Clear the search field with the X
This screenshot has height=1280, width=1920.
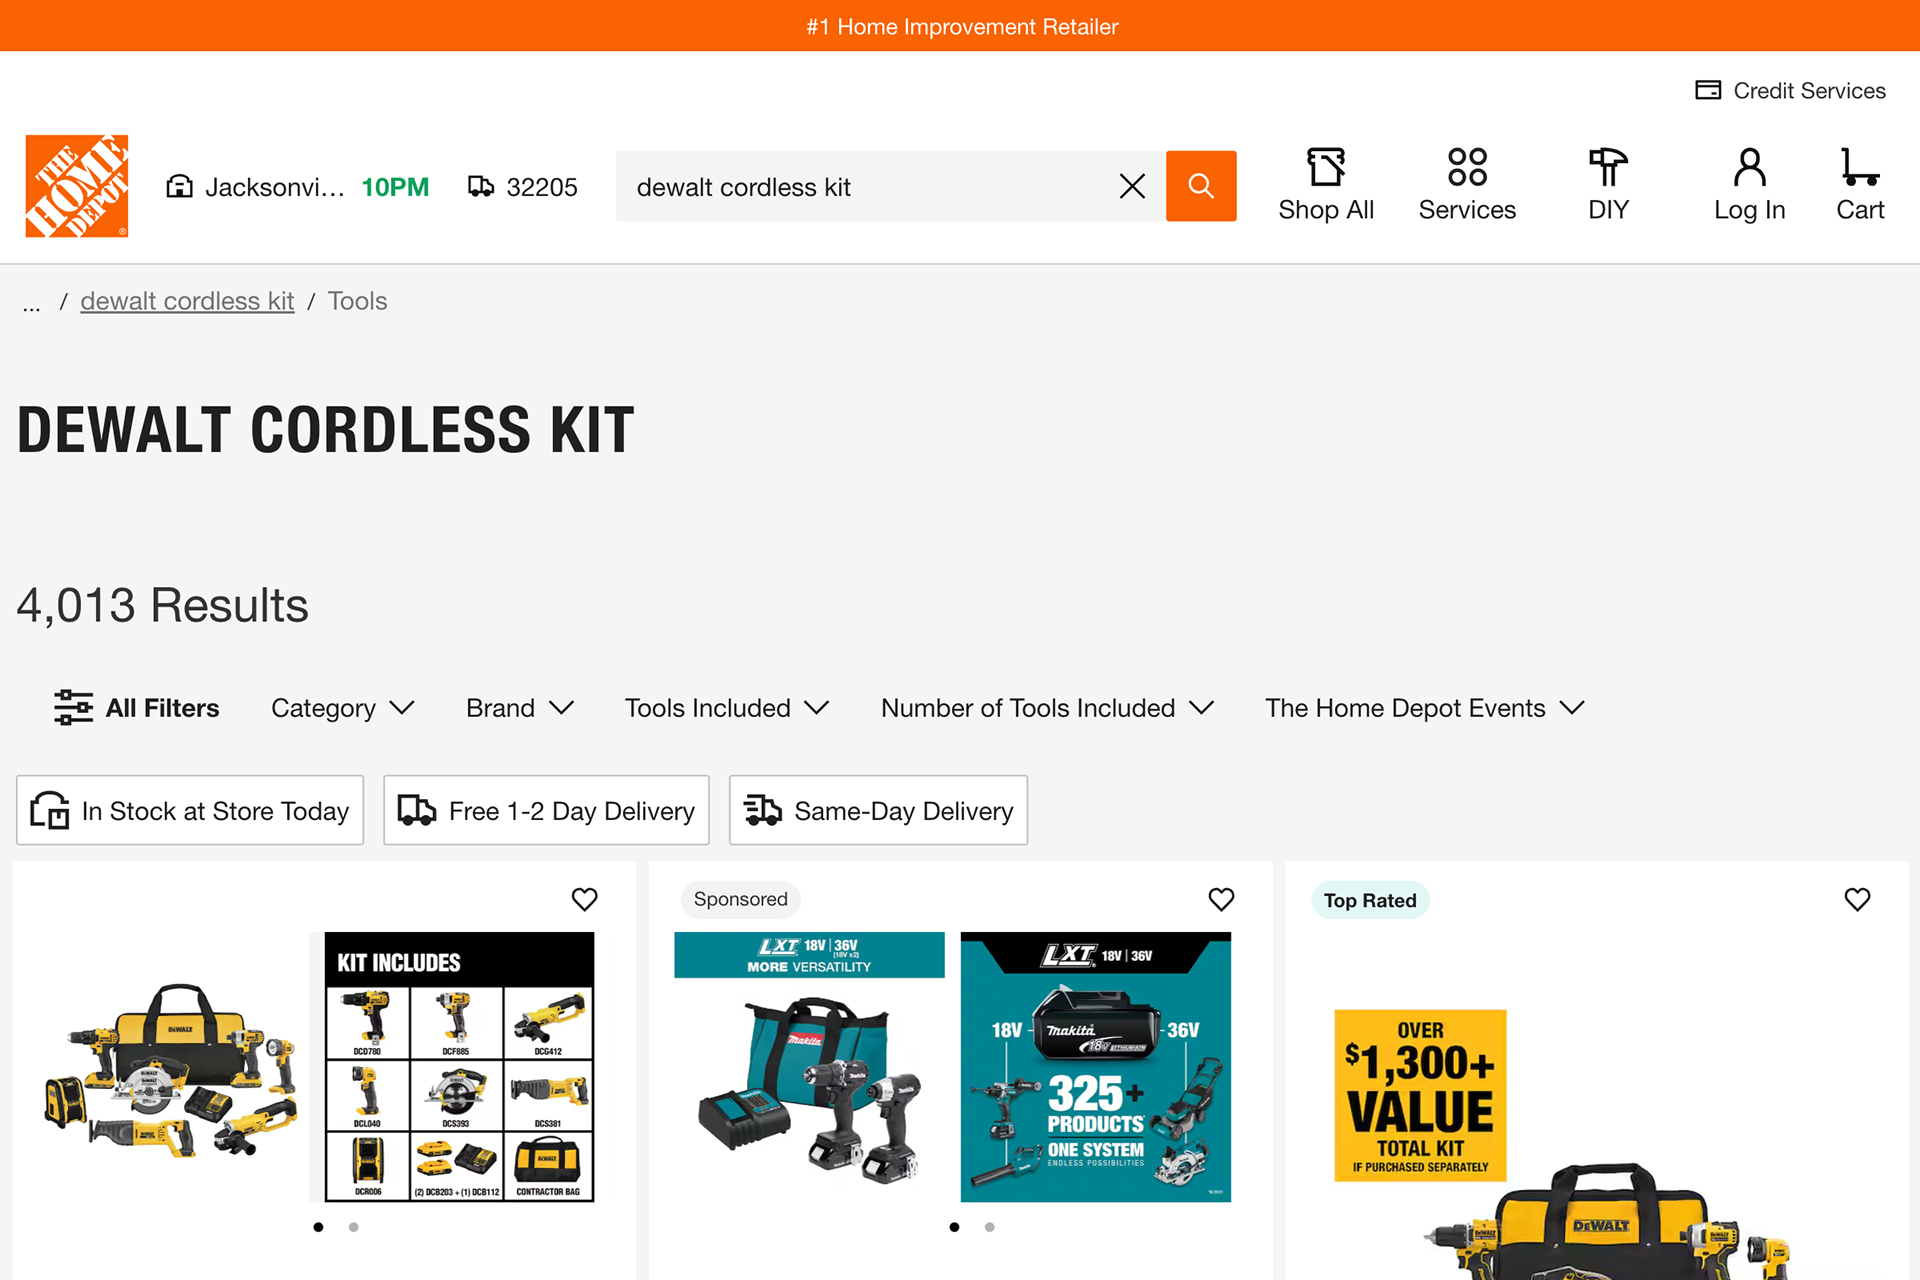pyautogui.click(x=1132, y=186)
